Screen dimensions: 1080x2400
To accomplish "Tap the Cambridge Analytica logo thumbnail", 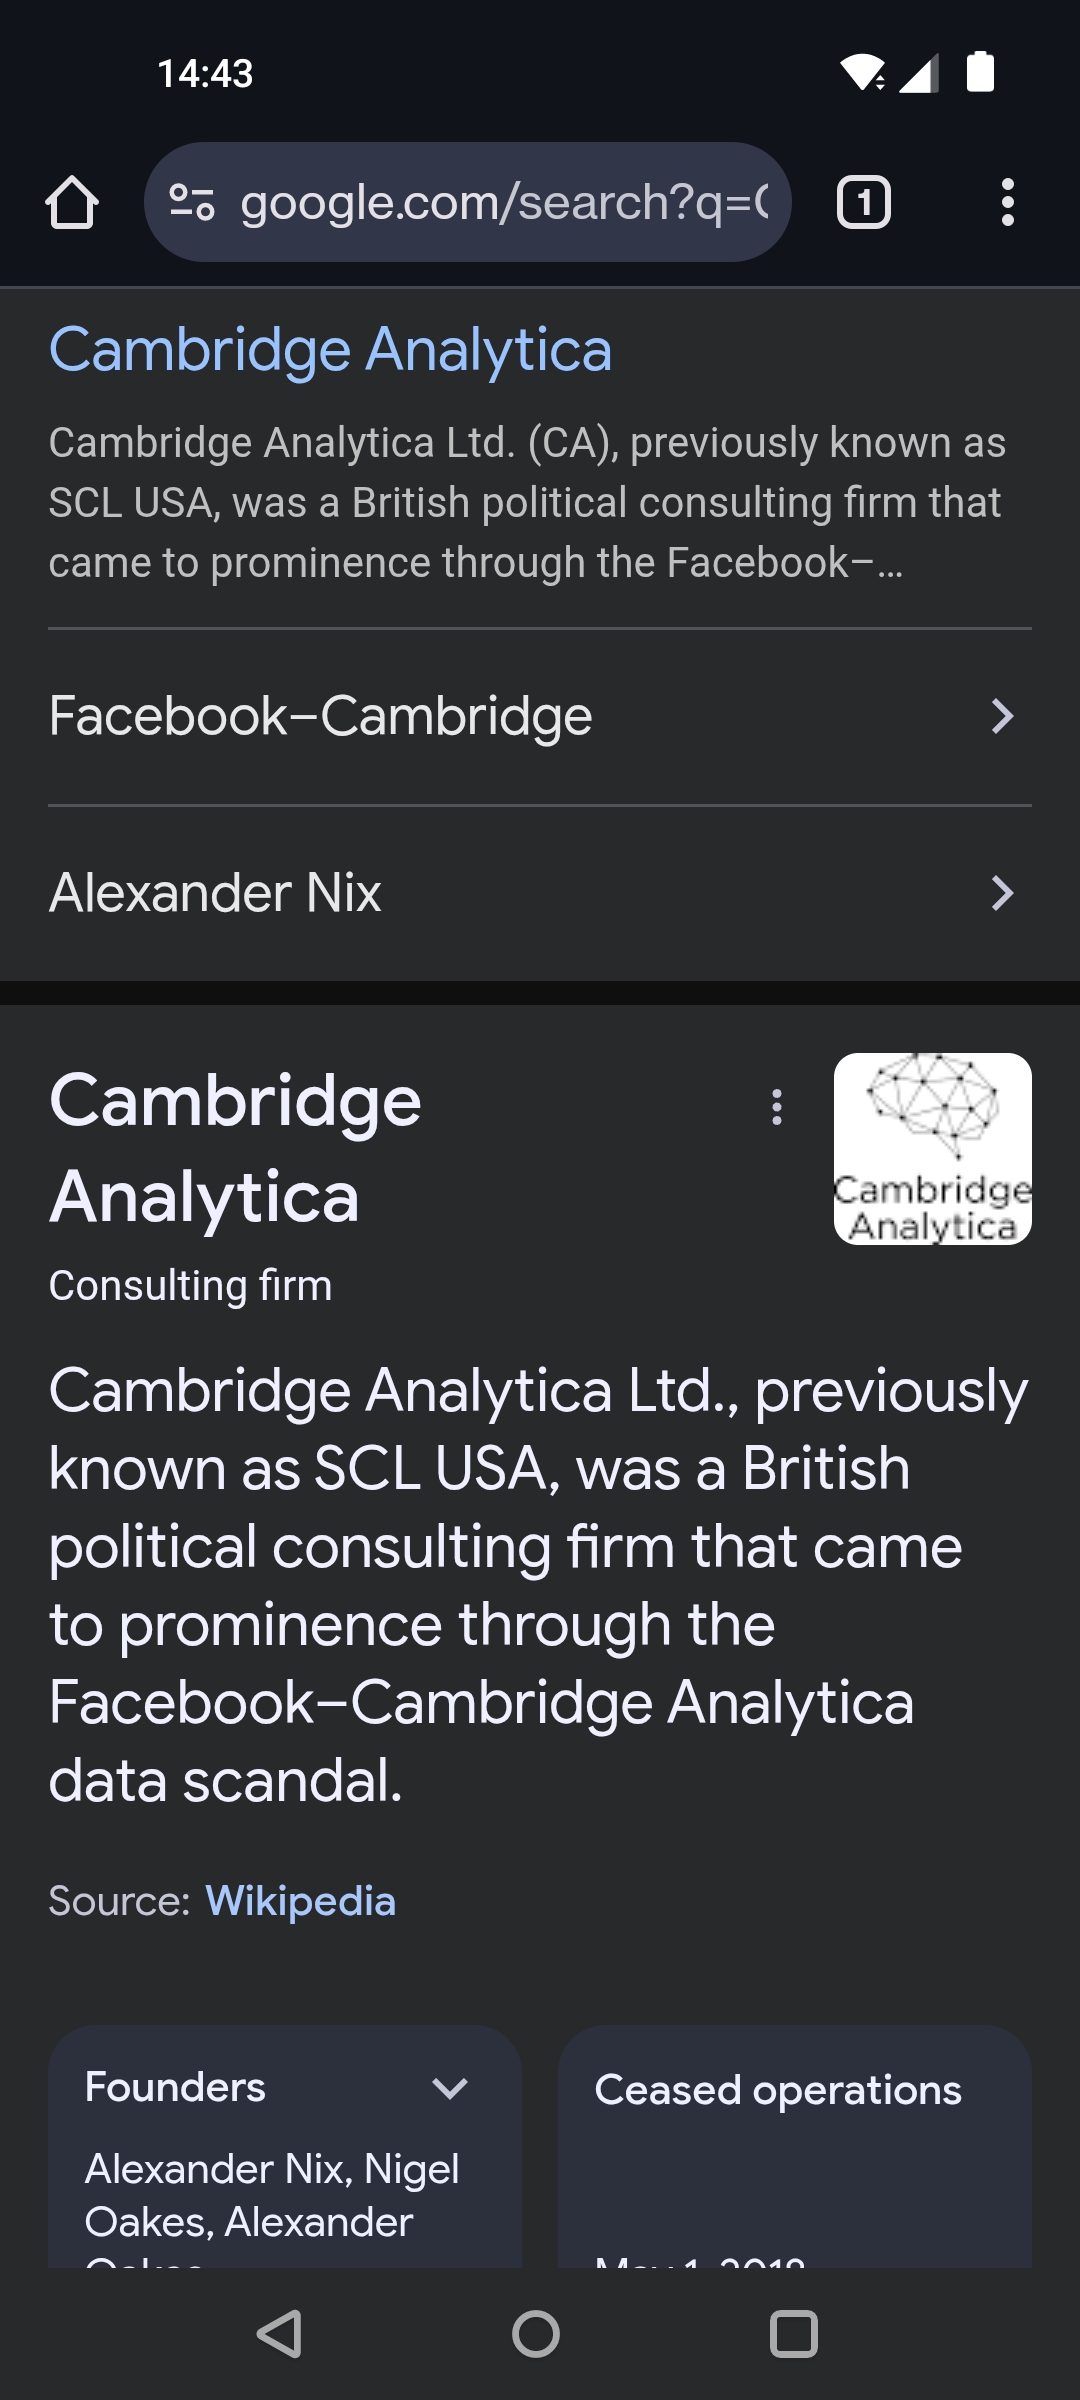I will tap(932, 1149).
